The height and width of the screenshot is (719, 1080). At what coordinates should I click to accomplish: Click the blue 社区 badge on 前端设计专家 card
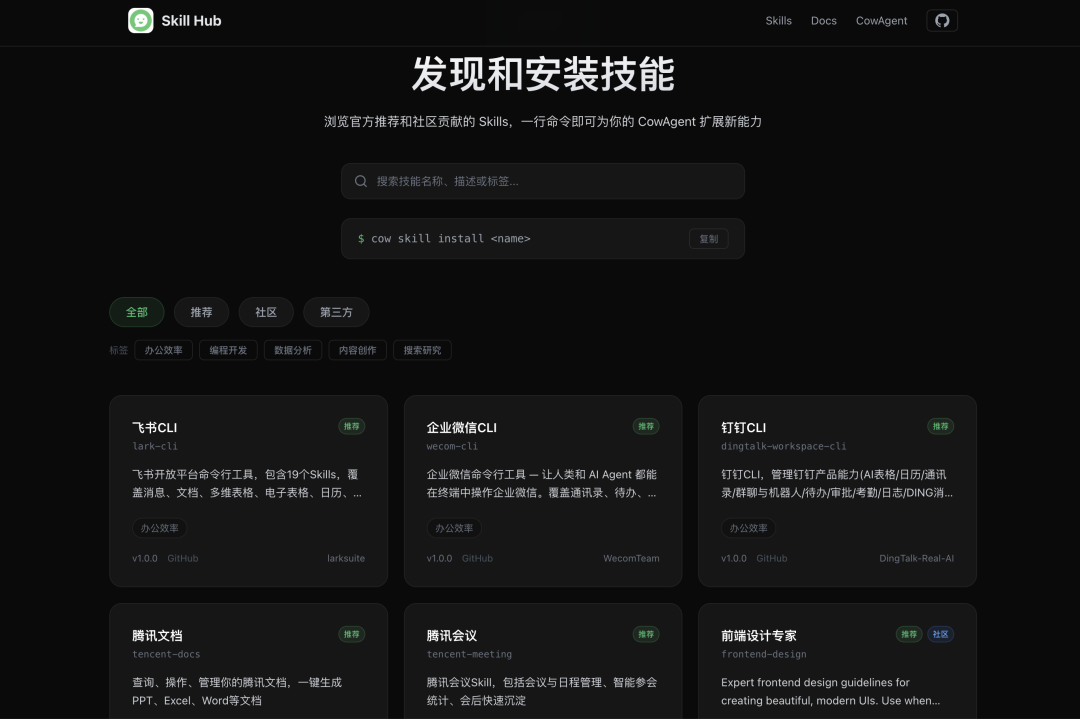[940, 634]
